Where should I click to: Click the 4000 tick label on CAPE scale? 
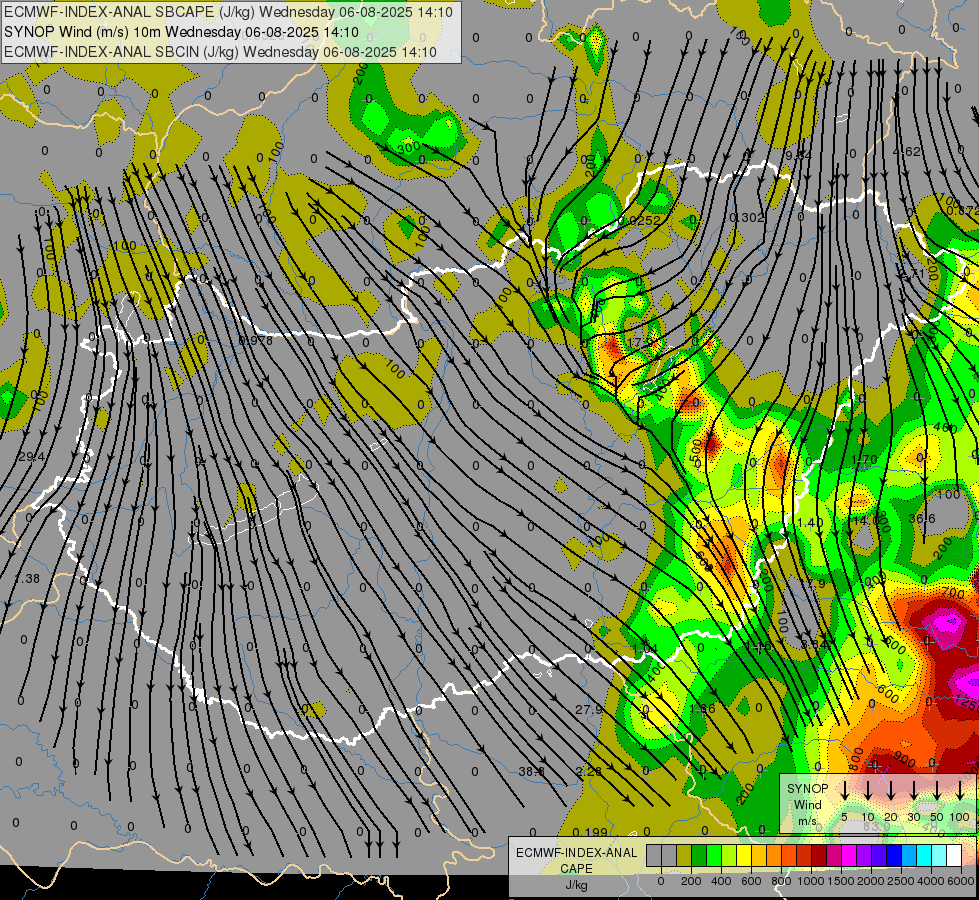930,881
